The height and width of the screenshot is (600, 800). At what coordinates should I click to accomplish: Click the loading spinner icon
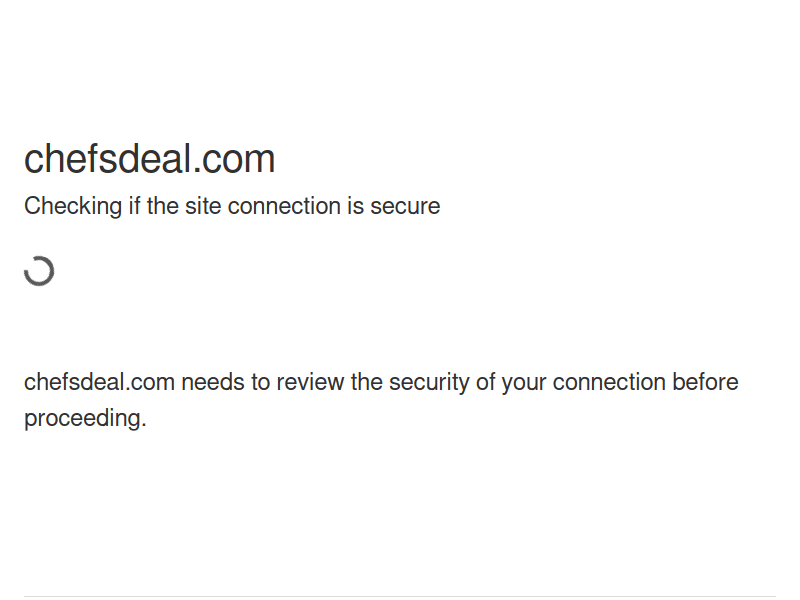click(39, 271)
